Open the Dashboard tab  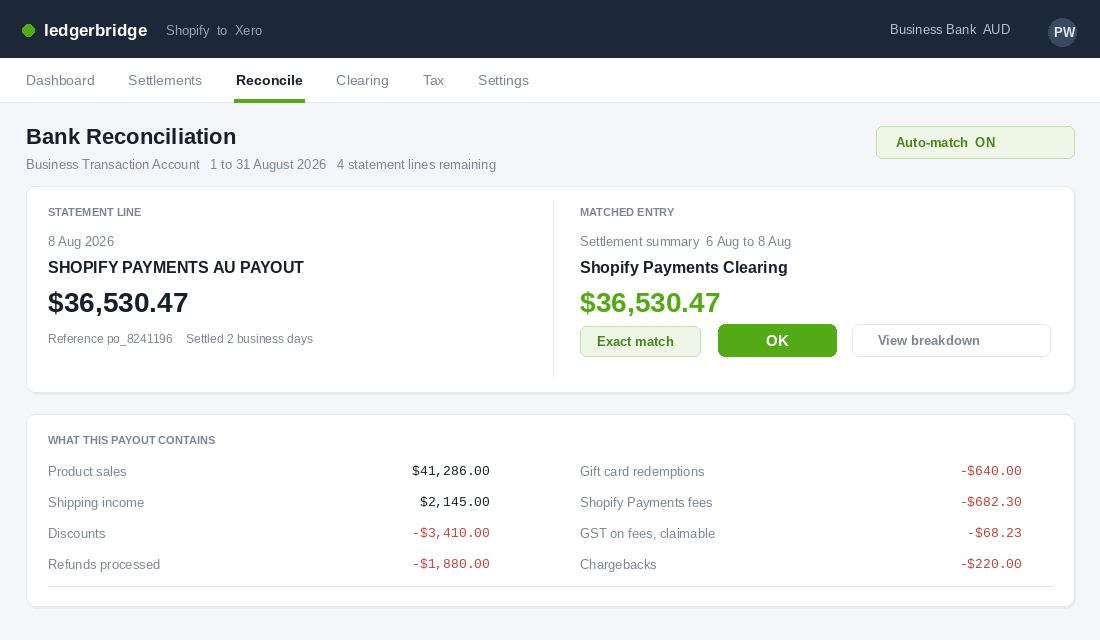coord(60,81)
